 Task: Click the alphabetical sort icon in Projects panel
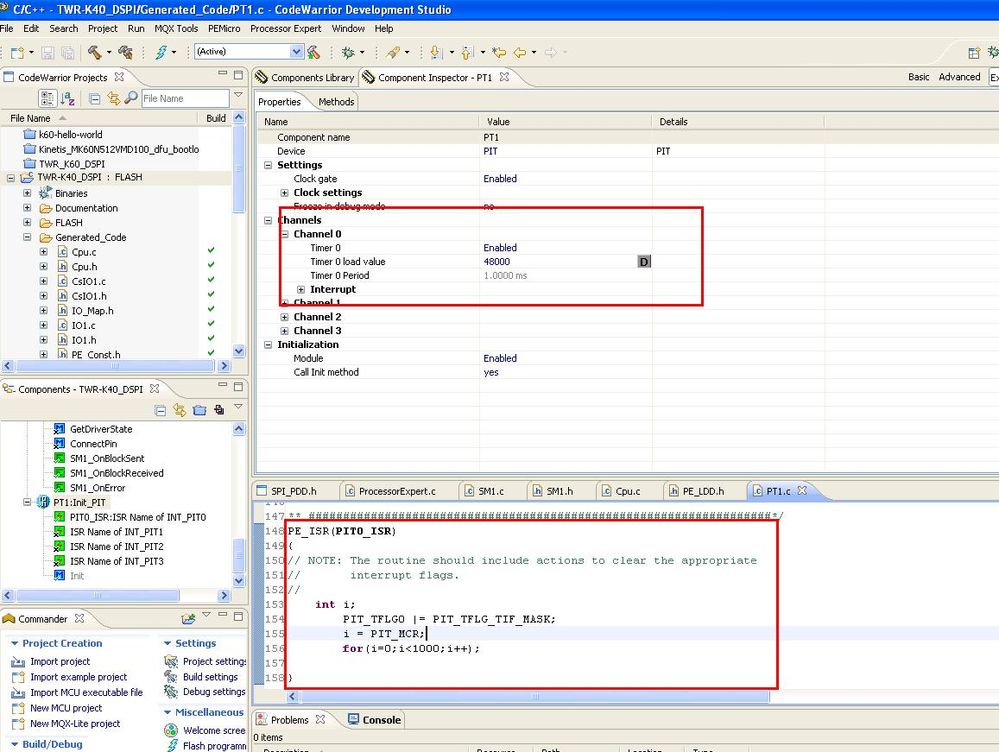(x=68, y=98)
